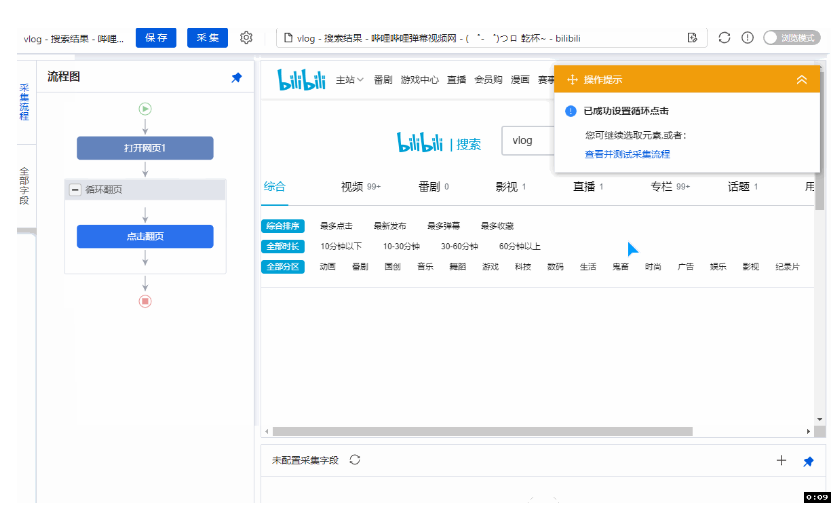This screenshot has width=834, height=511.
Task: Click the horizontal scrollbar under the web preview
Action: tap(480, 432)
